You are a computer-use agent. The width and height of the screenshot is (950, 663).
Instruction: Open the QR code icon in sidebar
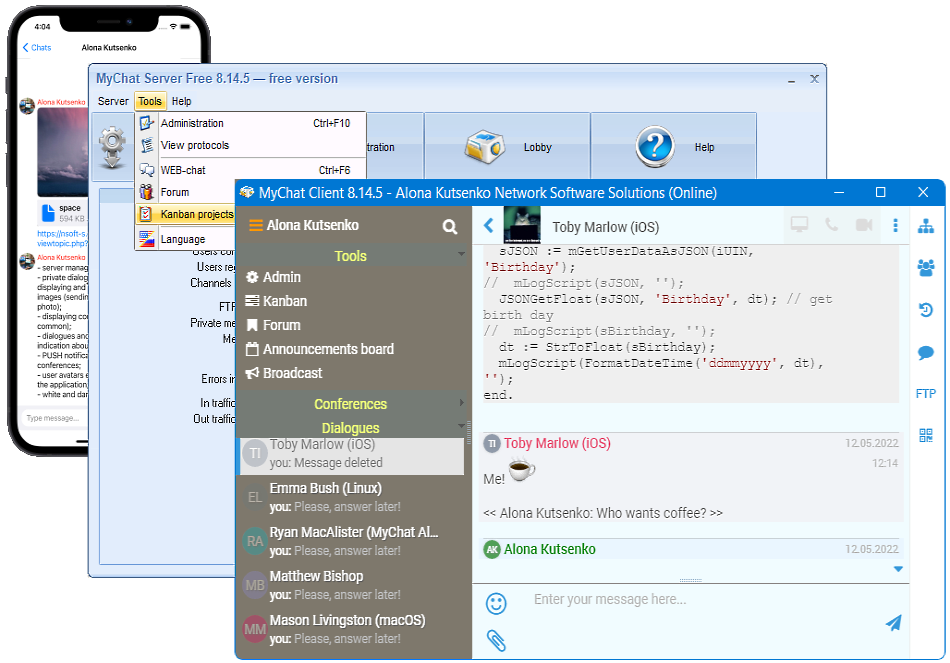(925, 434)
